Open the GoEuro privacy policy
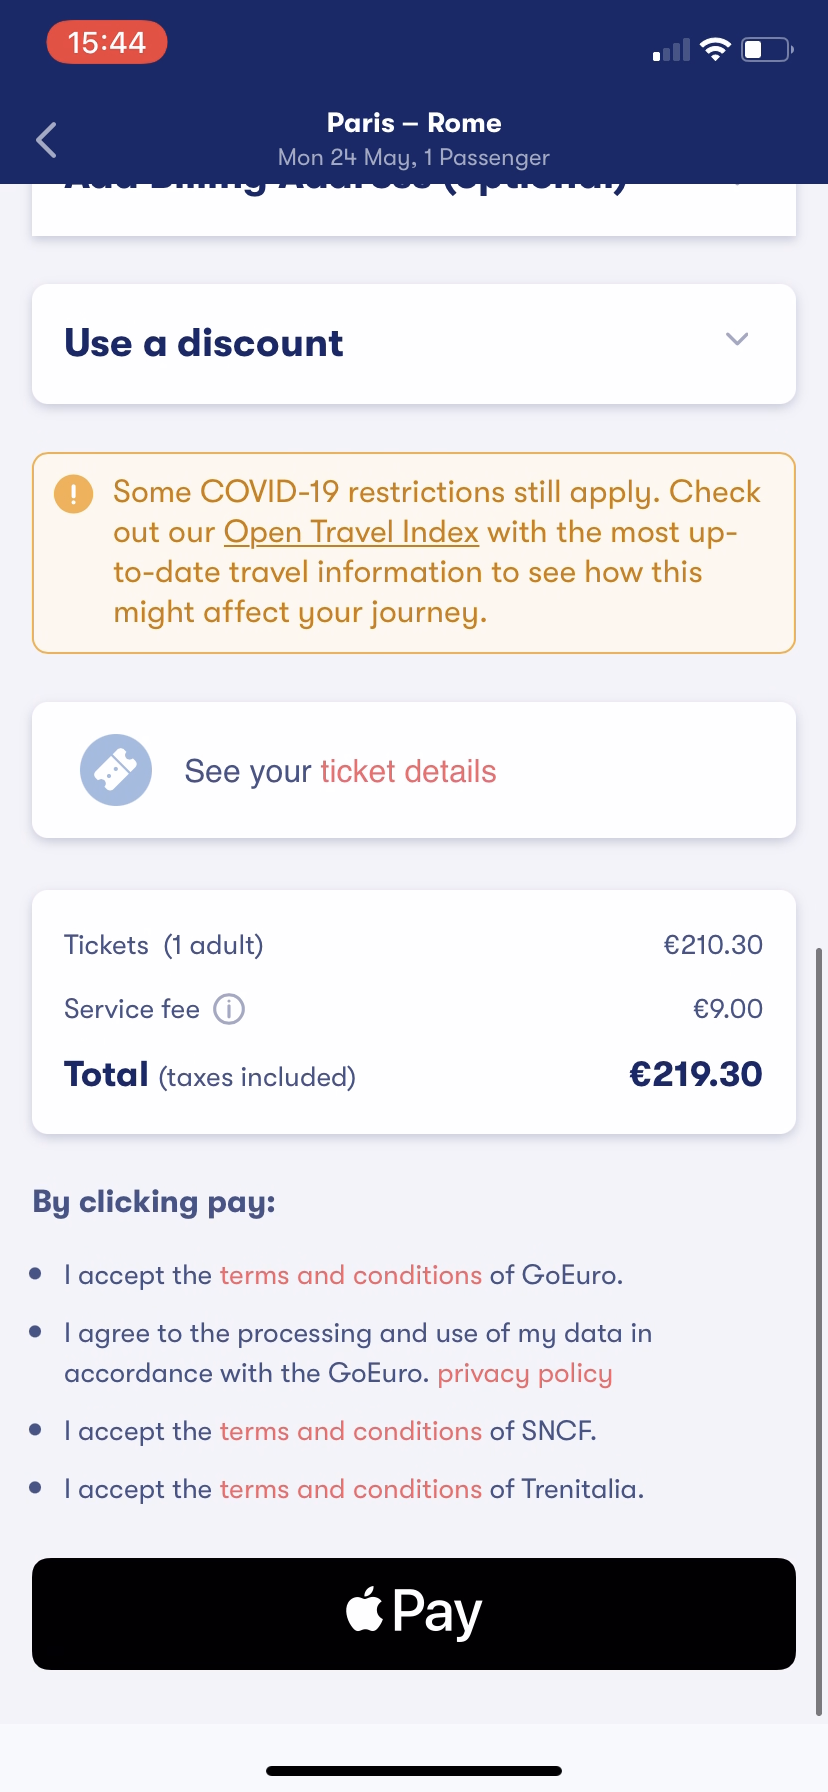This screenshot has width=828, height=1792. (x=525, y=1373)
